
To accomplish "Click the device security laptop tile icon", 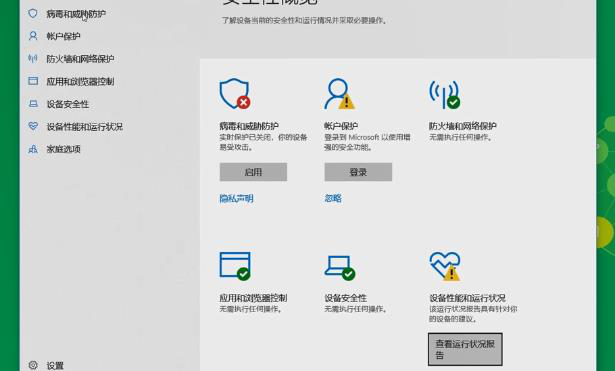I will click(x=340, y=267).
